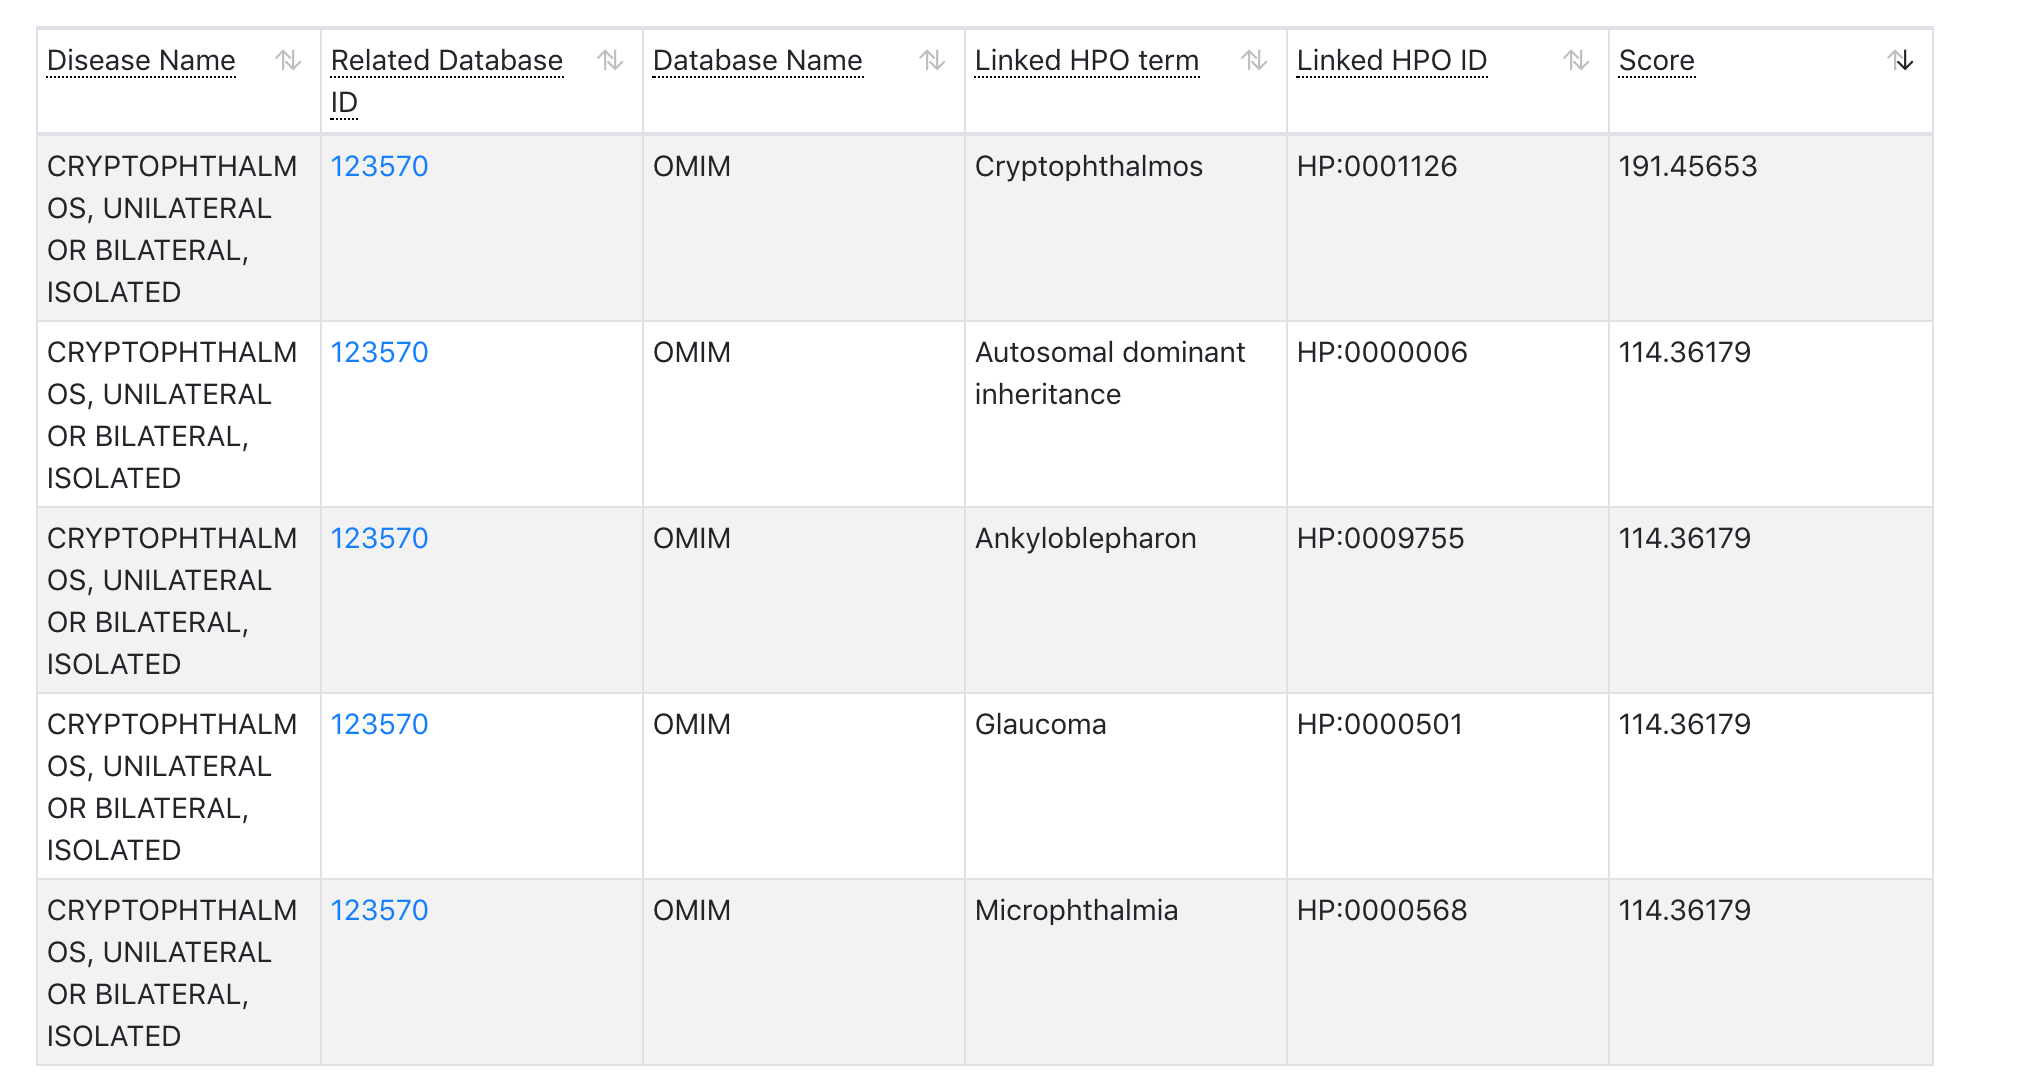Viewport: 2026px width, 1076px height.
Task: Click the sort arrows beside Database Name
Action: [930, 61]
